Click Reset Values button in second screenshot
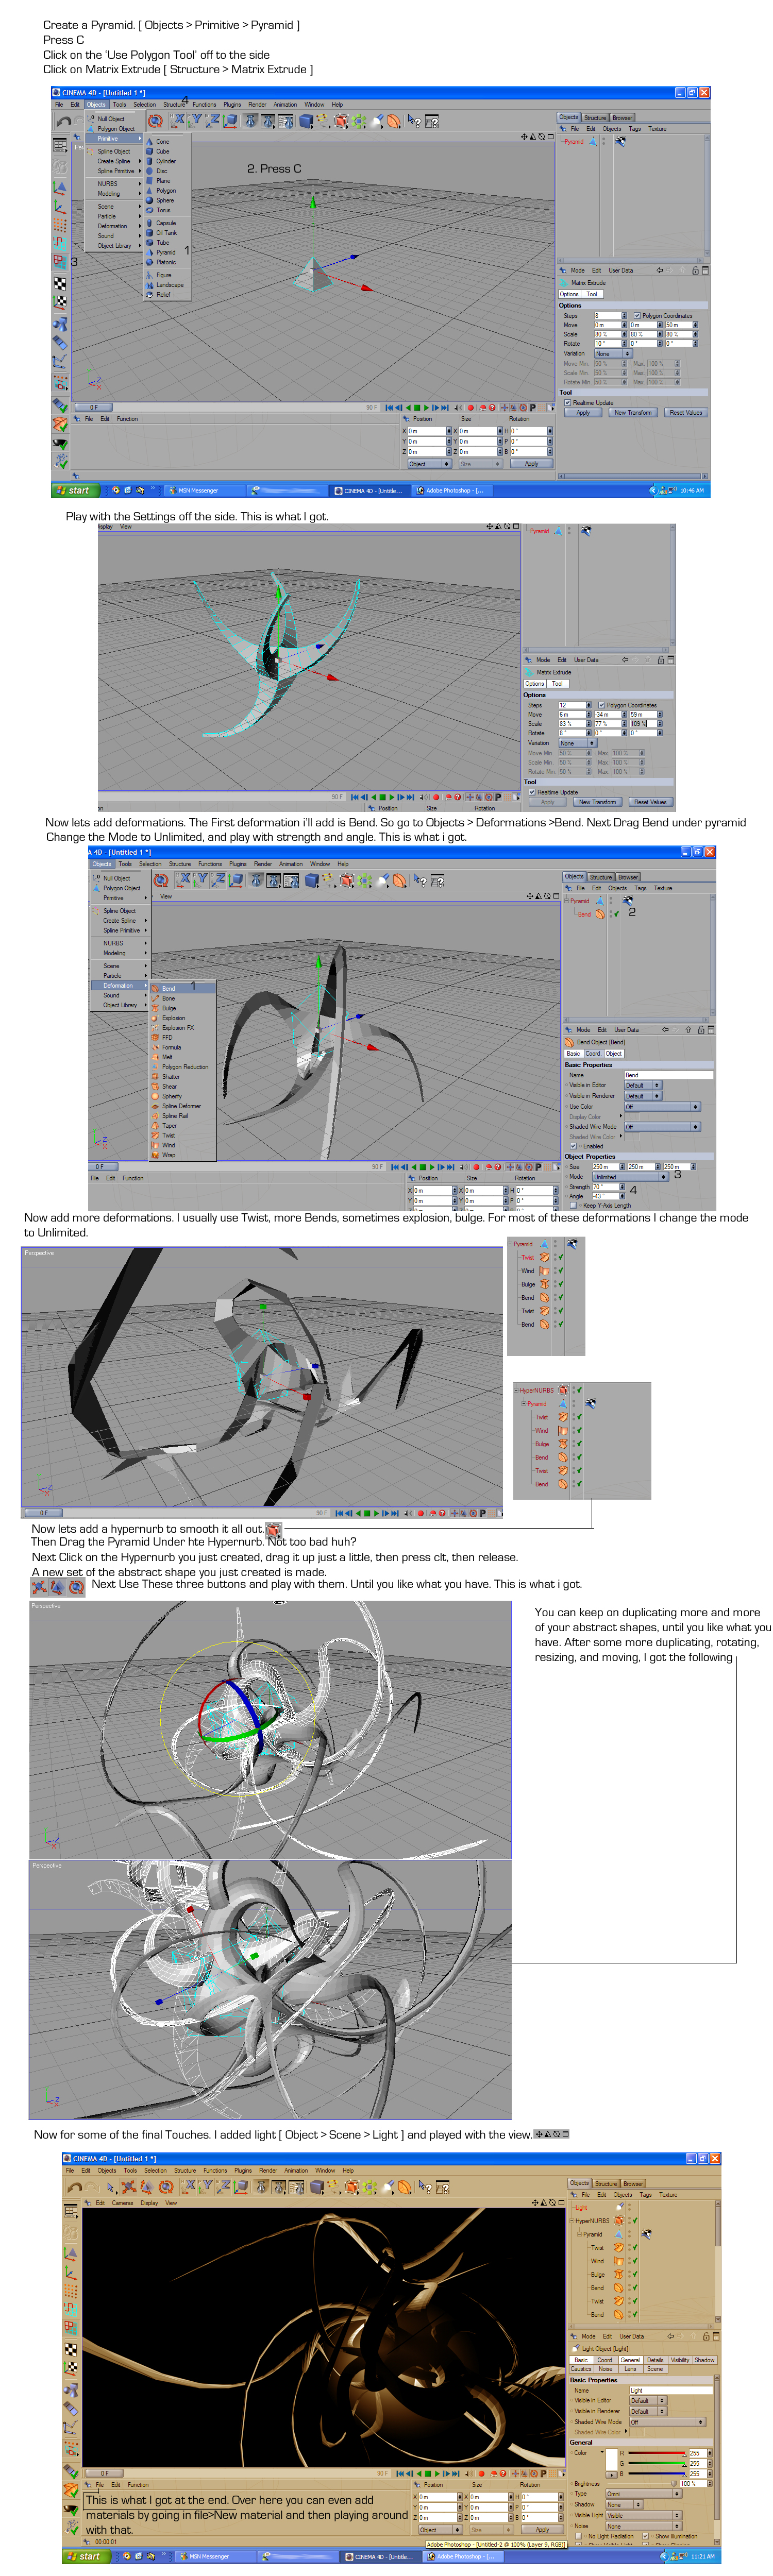This screenshot has height=2576, width=773. [650, 802]
